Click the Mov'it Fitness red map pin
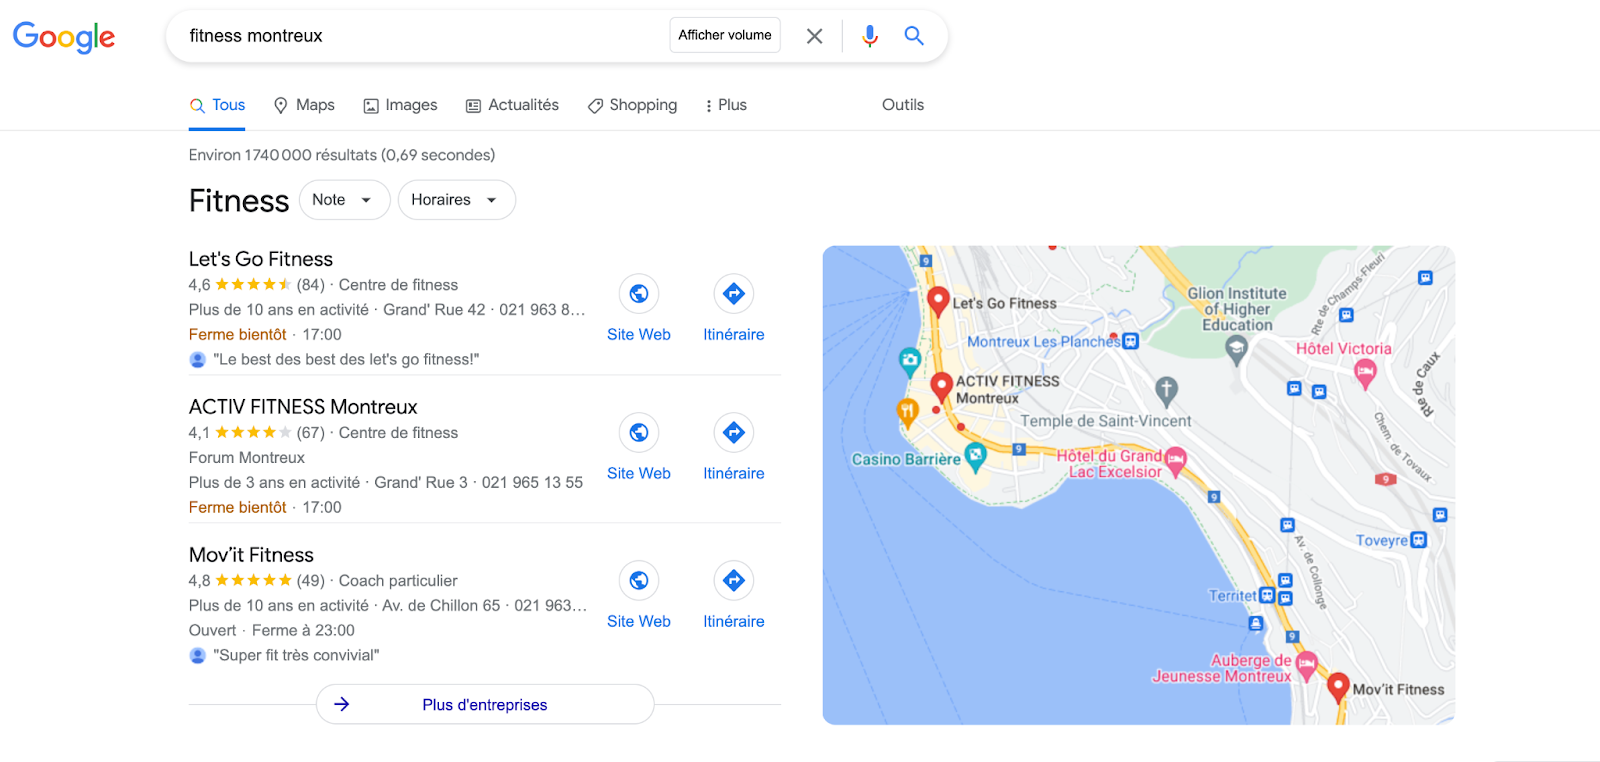Image resolution: width=1600 pixels, height=762 pixels. point(1338,687)
